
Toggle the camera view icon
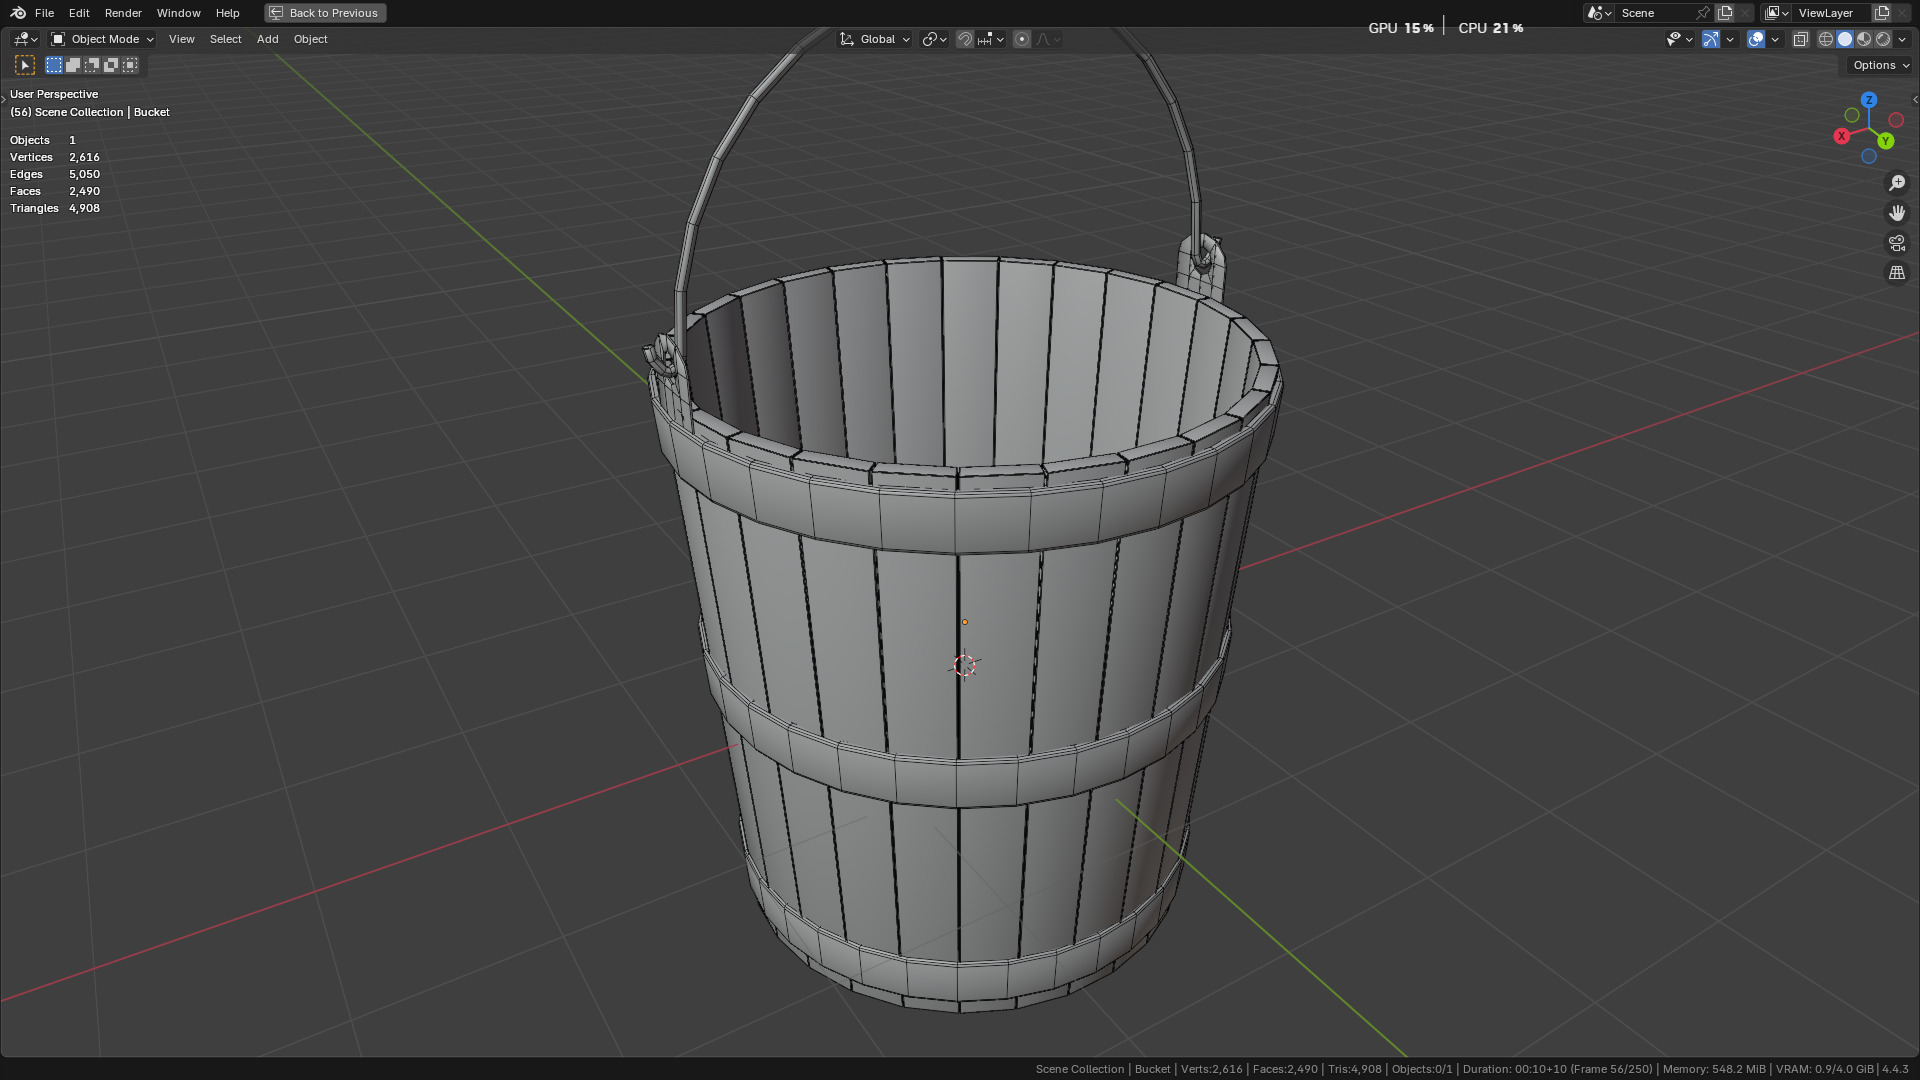coord(1897,243)
